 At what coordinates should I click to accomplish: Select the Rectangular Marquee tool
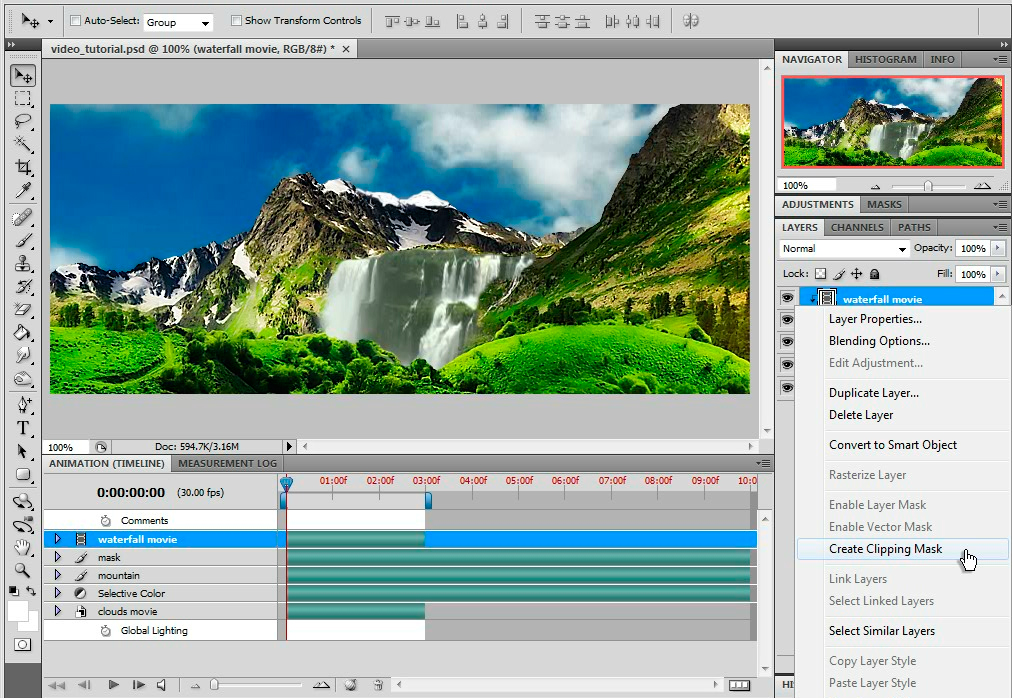(23, 99)
